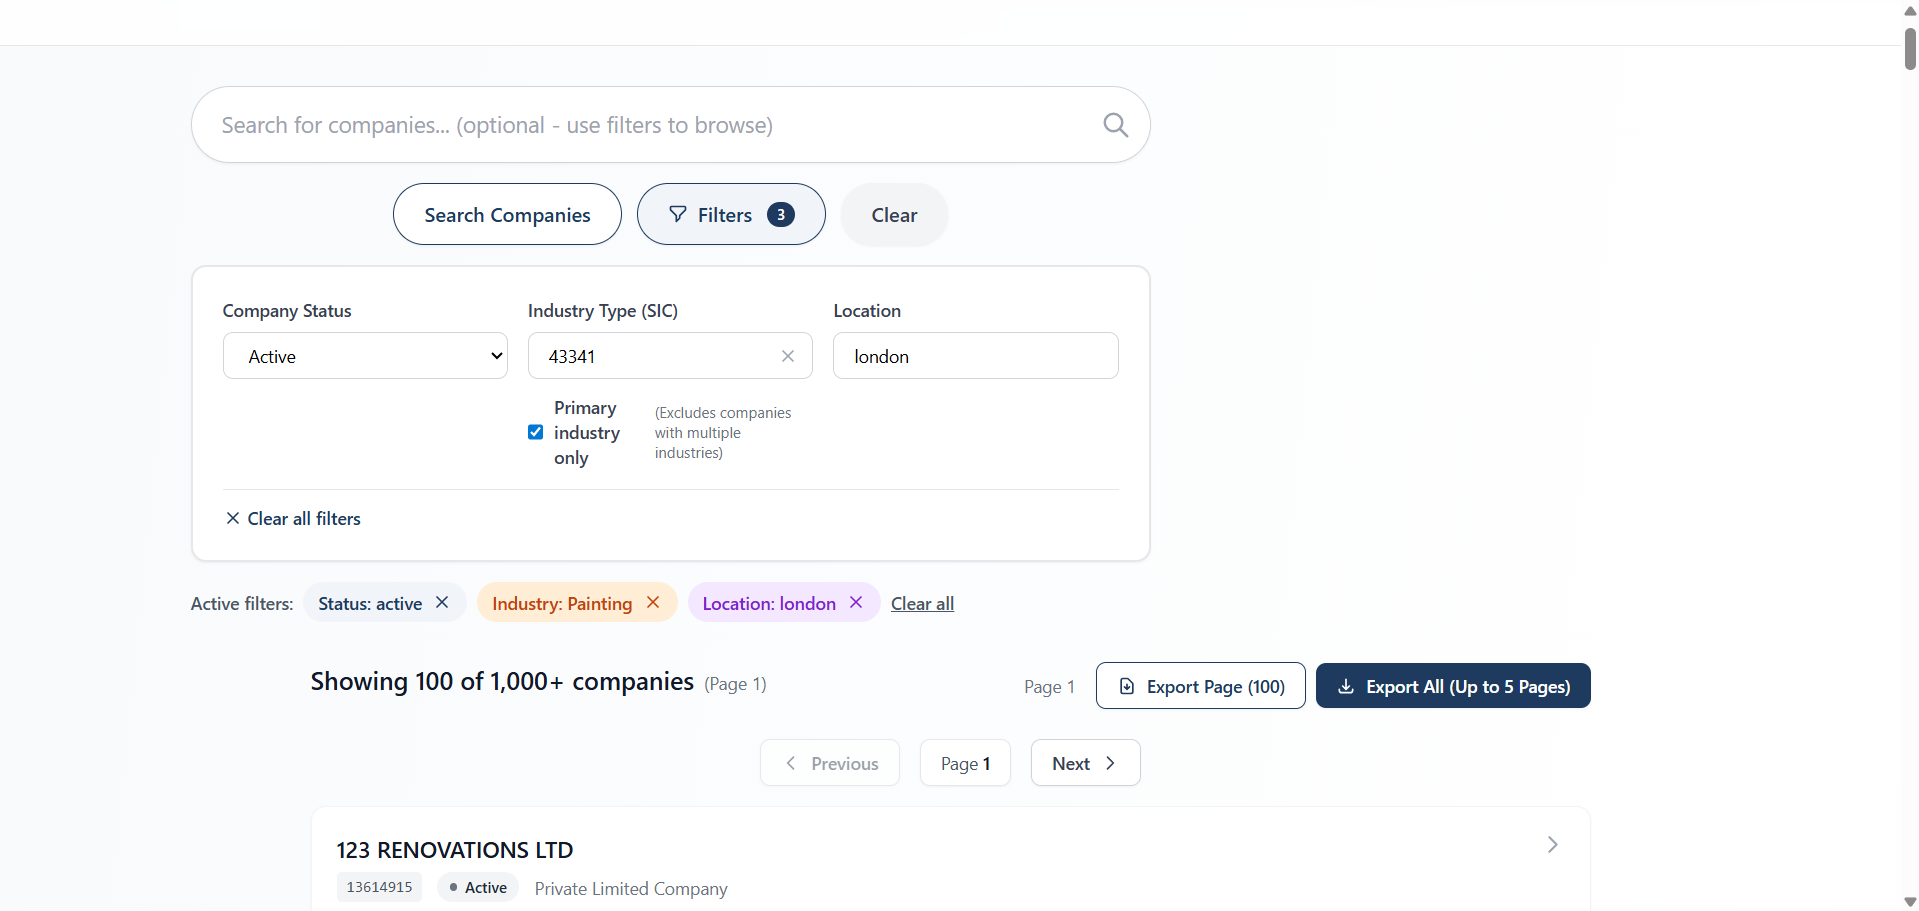Click the right chevron on Next
The height and width of the screenshot is (911, 1919).
1111,762
